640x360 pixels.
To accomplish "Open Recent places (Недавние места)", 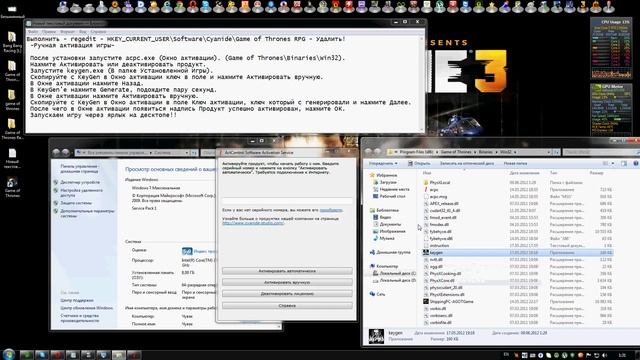I will [391, 189].
